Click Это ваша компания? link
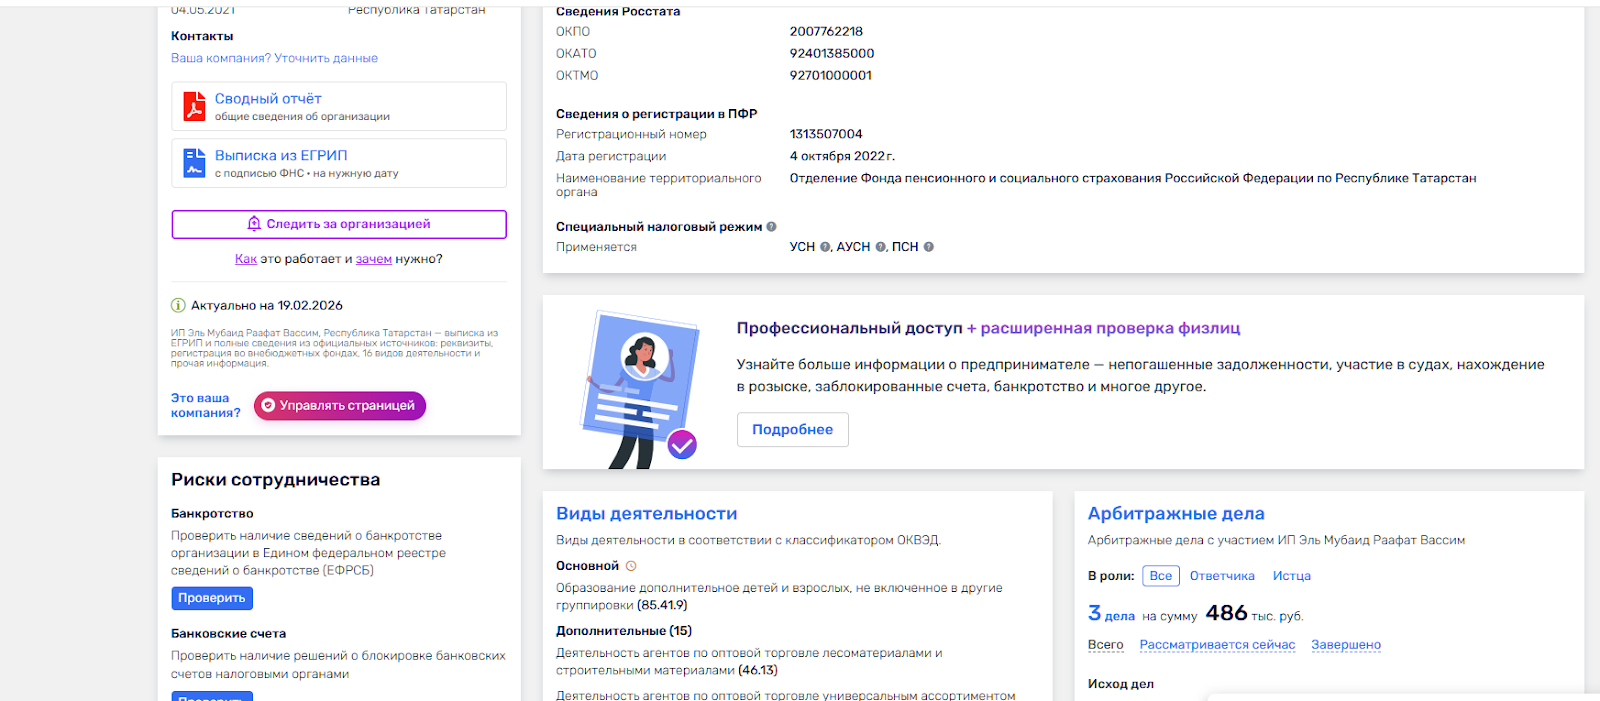This screenshot has width=1600, height=701. 206,405
